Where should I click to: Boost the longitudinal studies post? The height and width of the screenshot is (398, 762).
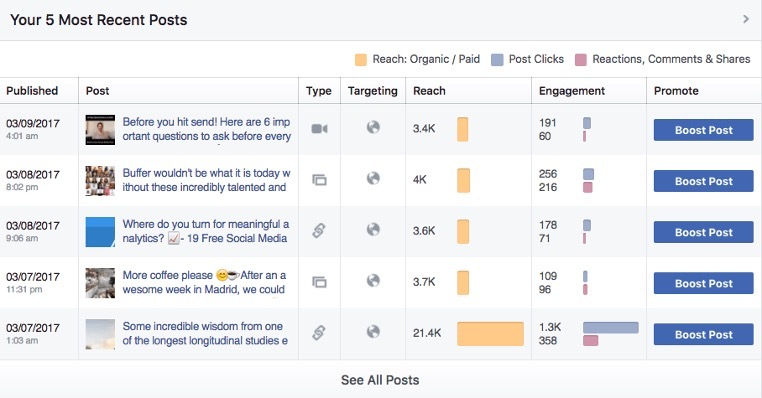point(703,335)
